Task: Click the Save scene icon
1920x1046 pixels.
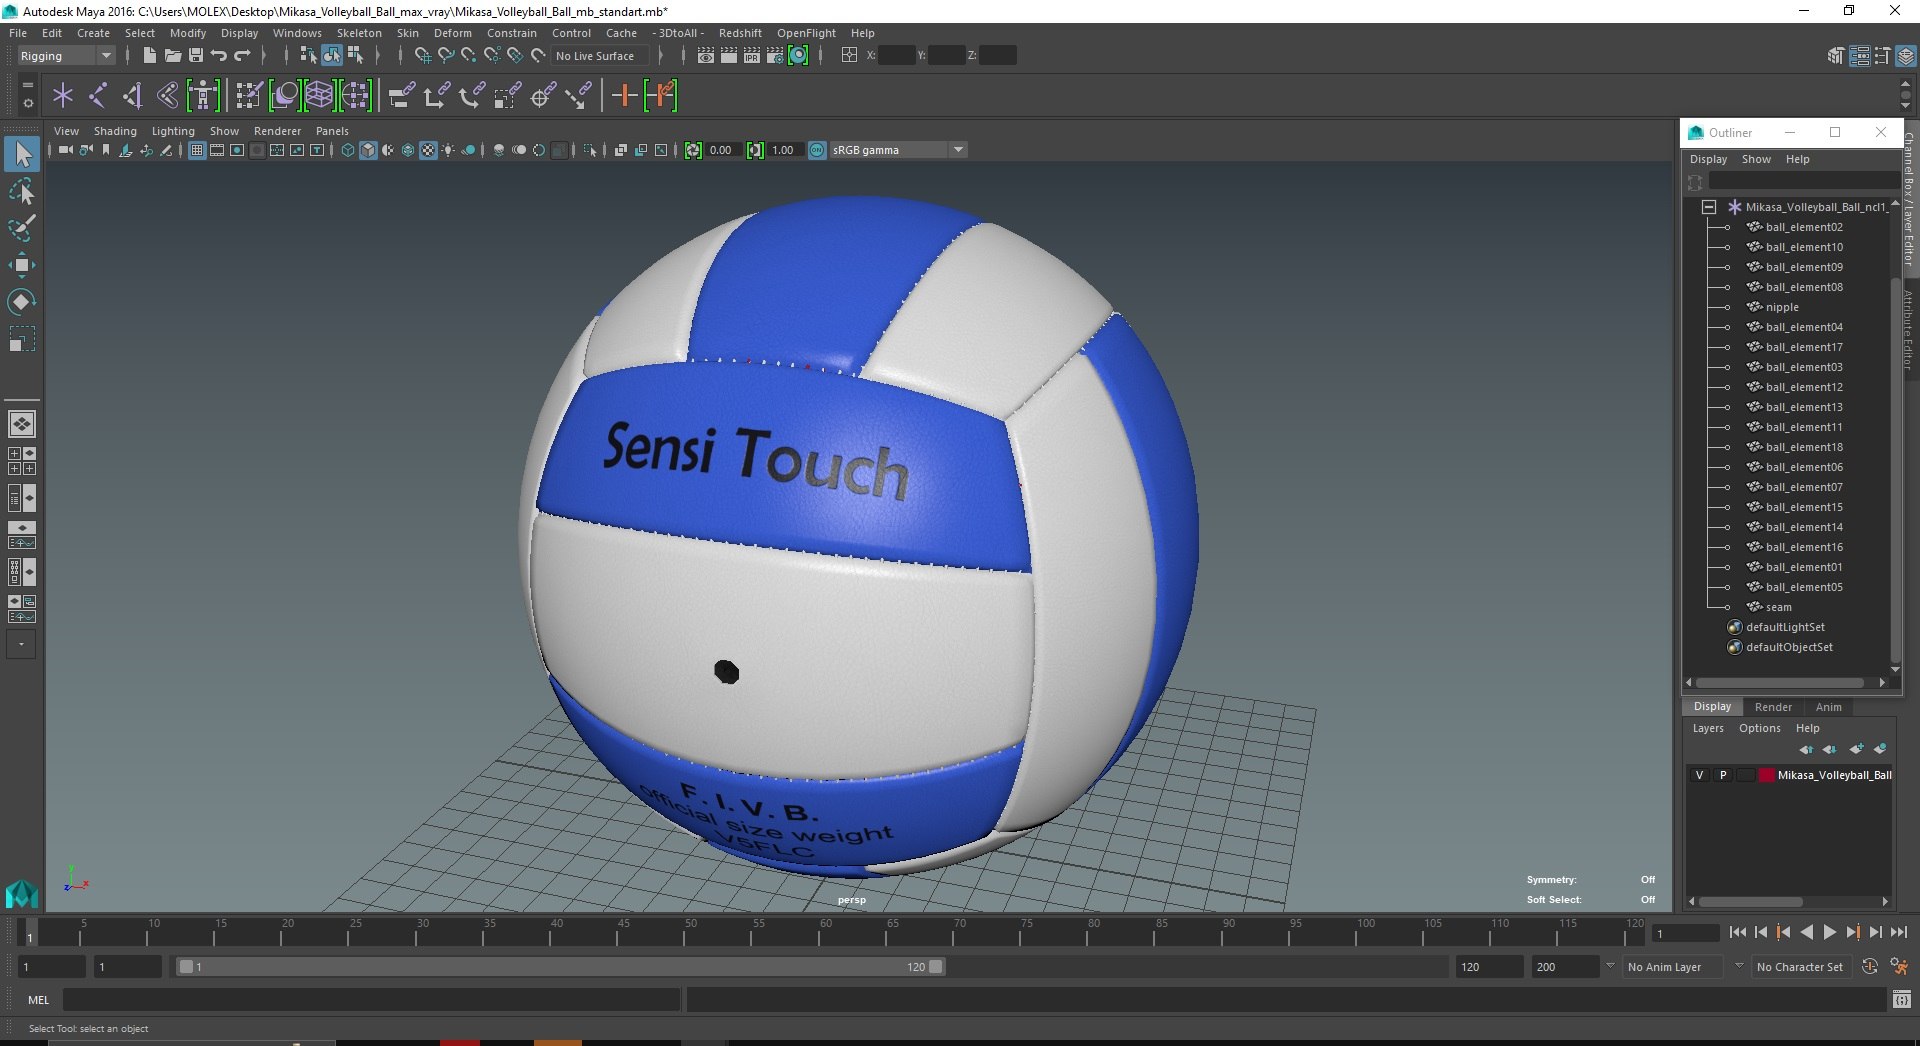Action: [196, 56]
